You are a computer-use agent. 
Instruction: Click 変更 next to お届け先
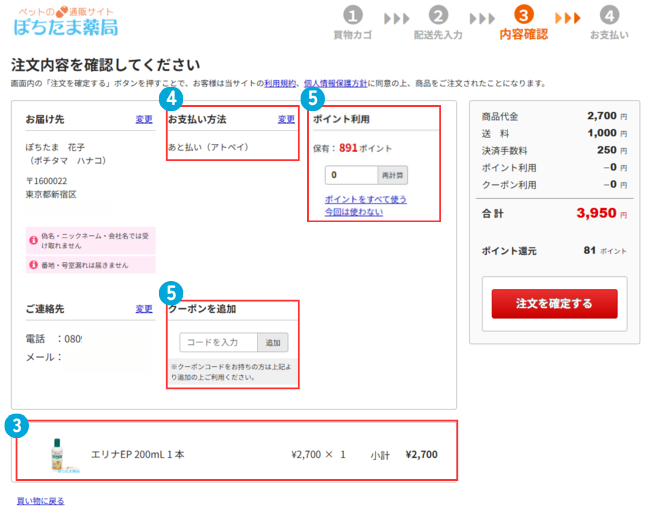click(x=144, y=120)
